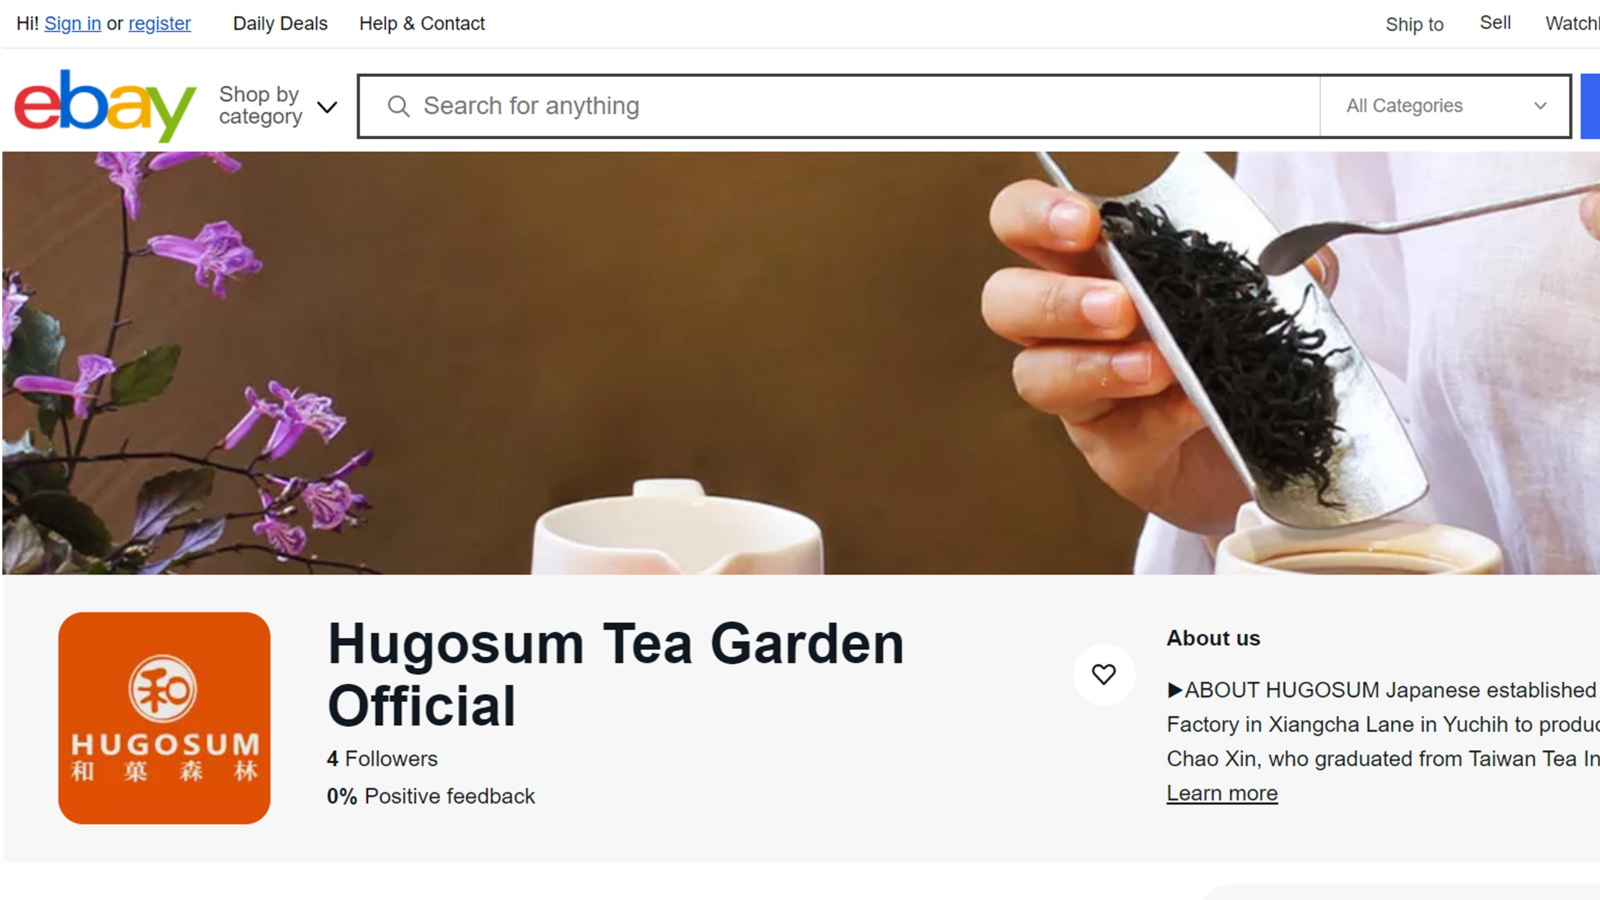Viewport: 1600px width, 900px height.
Task: Open the All Categories dropdown
Action: (1445, 106)
